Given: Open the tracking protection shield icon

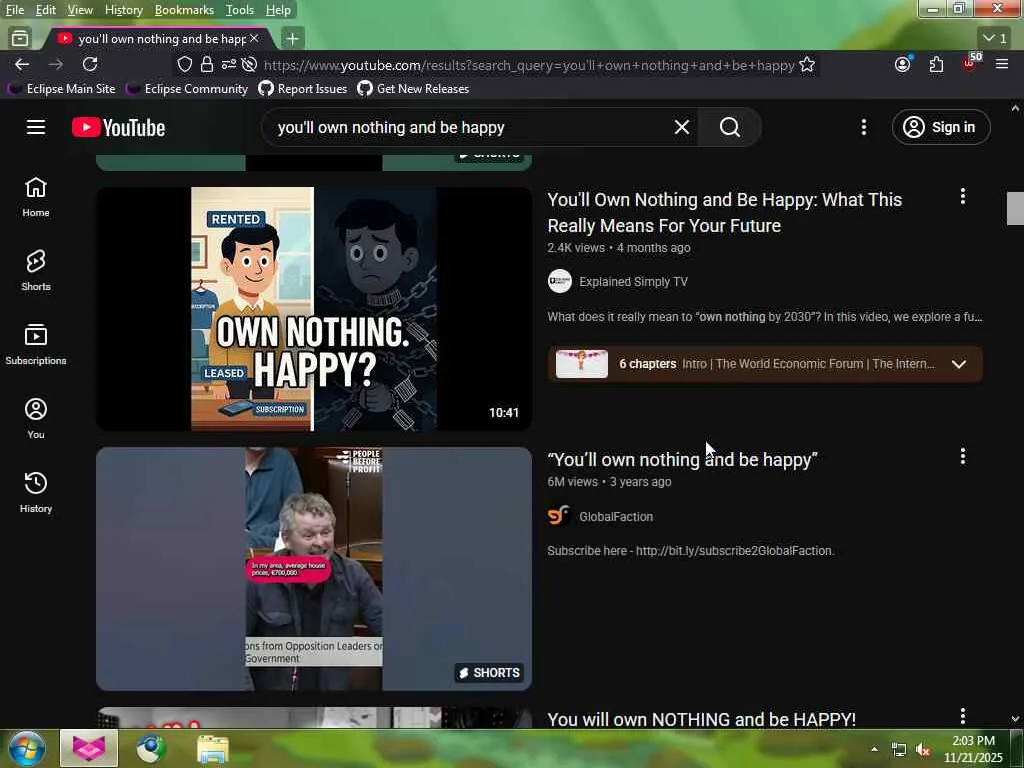Looking at the screenshot, I should [185, 64].
